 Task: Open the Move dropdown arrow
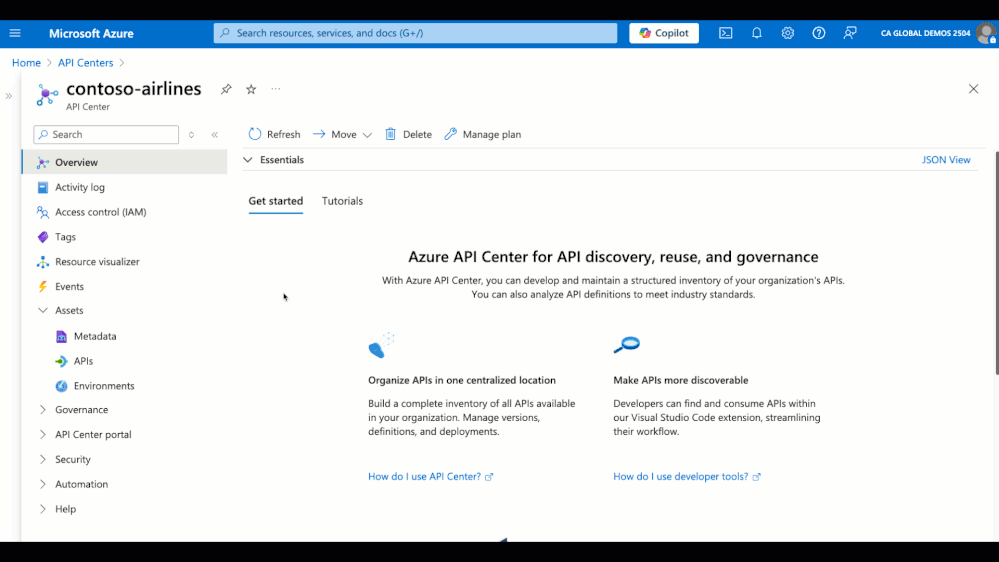(x=367, y=135)
